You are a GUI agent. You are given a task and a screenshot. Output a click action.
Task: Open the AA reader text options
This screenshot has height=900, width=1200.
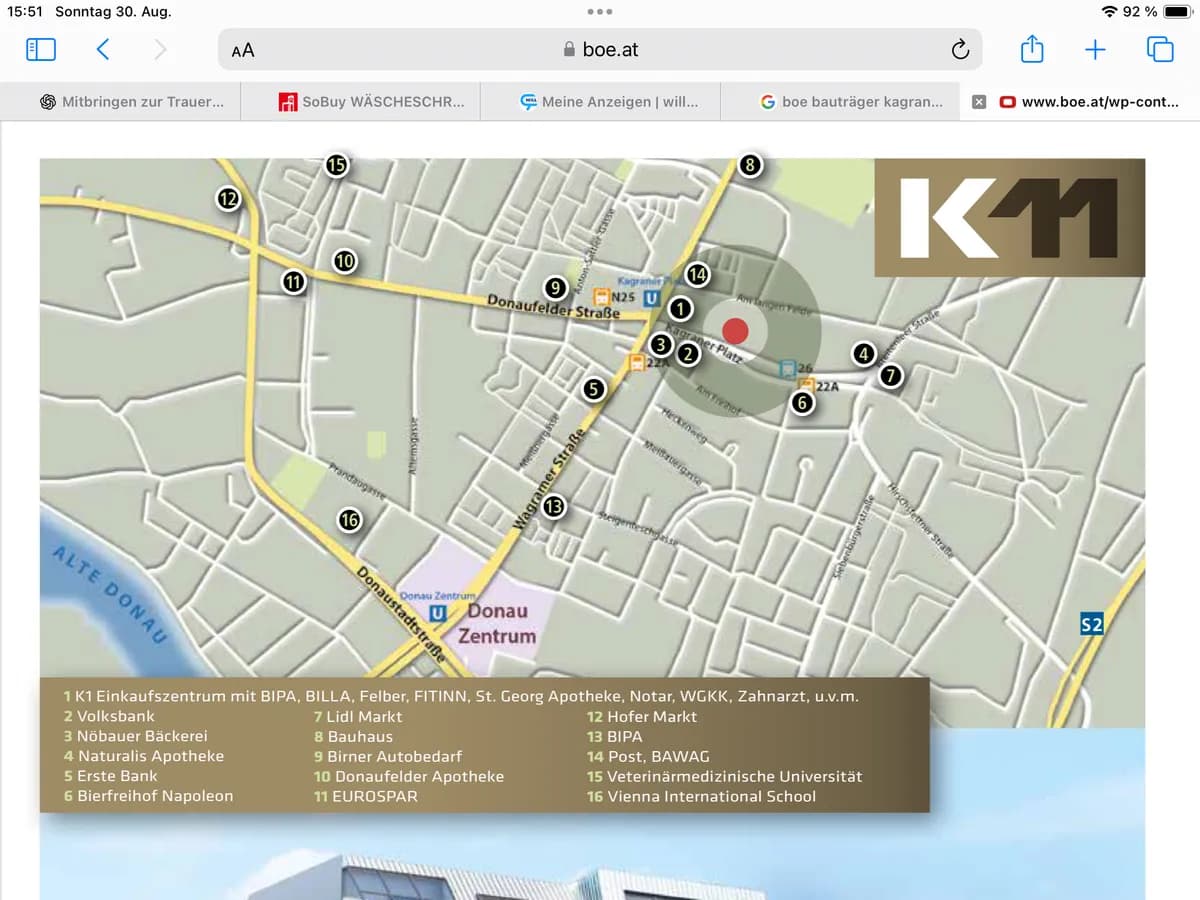coord(243,50)
